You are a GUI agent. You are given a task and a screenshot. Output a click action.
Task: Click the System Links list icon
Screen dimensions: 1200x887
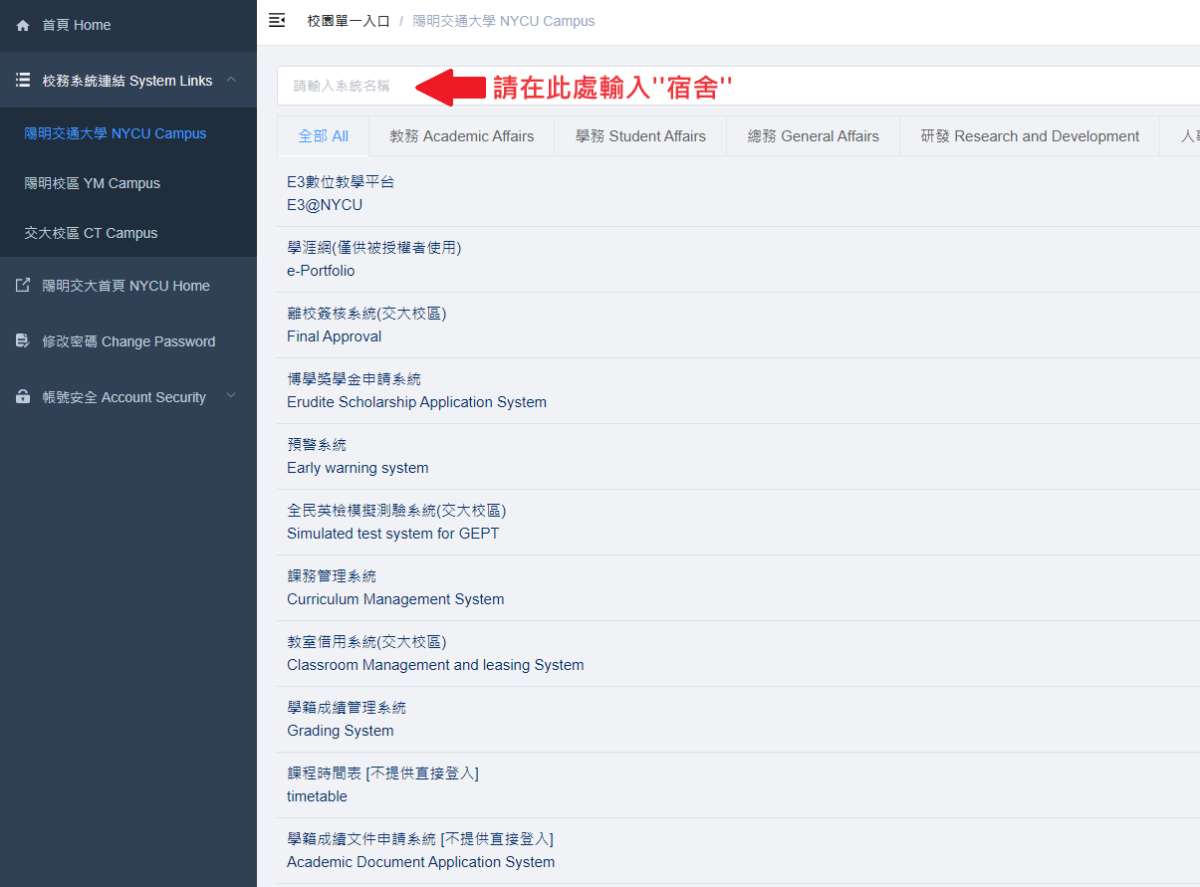point(23,80)
